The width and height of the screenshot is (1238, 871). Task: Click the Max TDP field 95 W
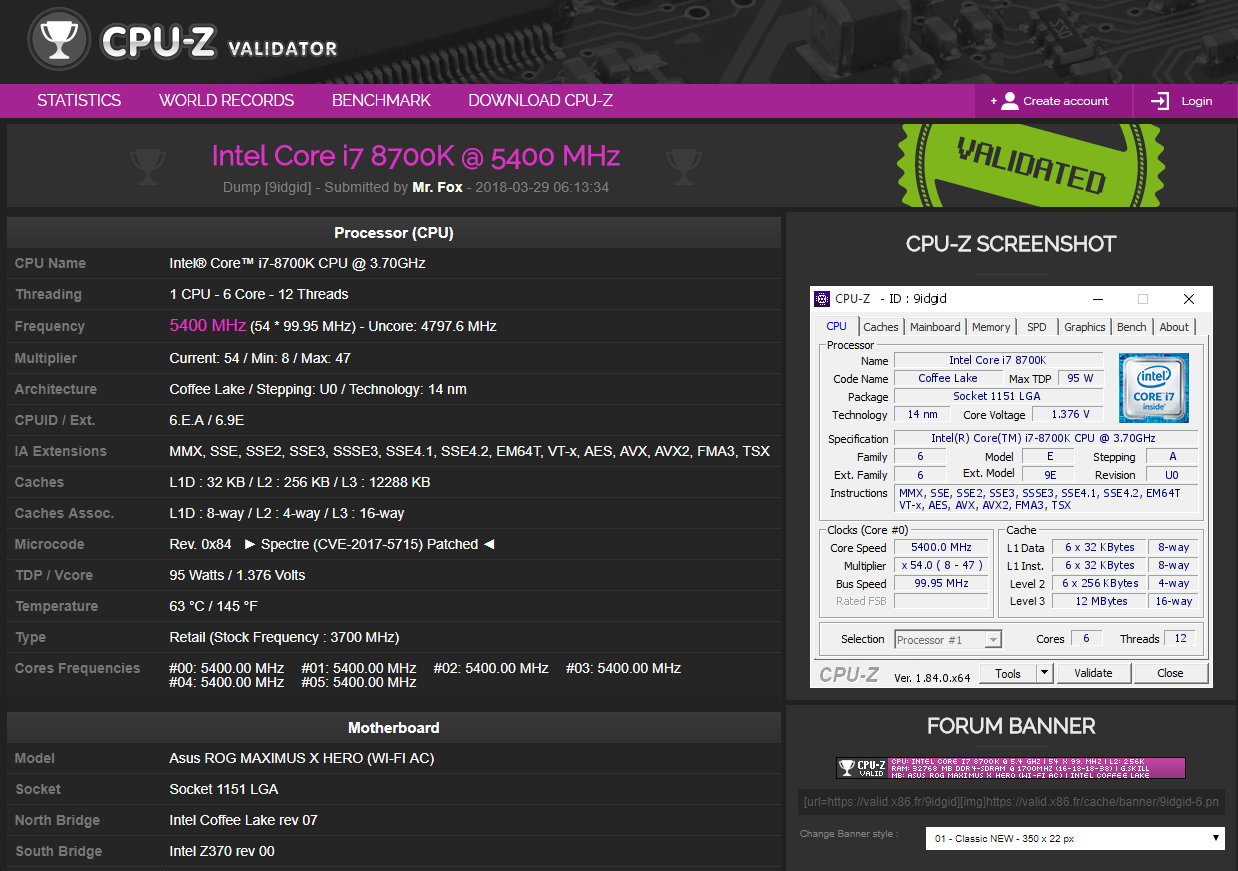pos(1080,378)
